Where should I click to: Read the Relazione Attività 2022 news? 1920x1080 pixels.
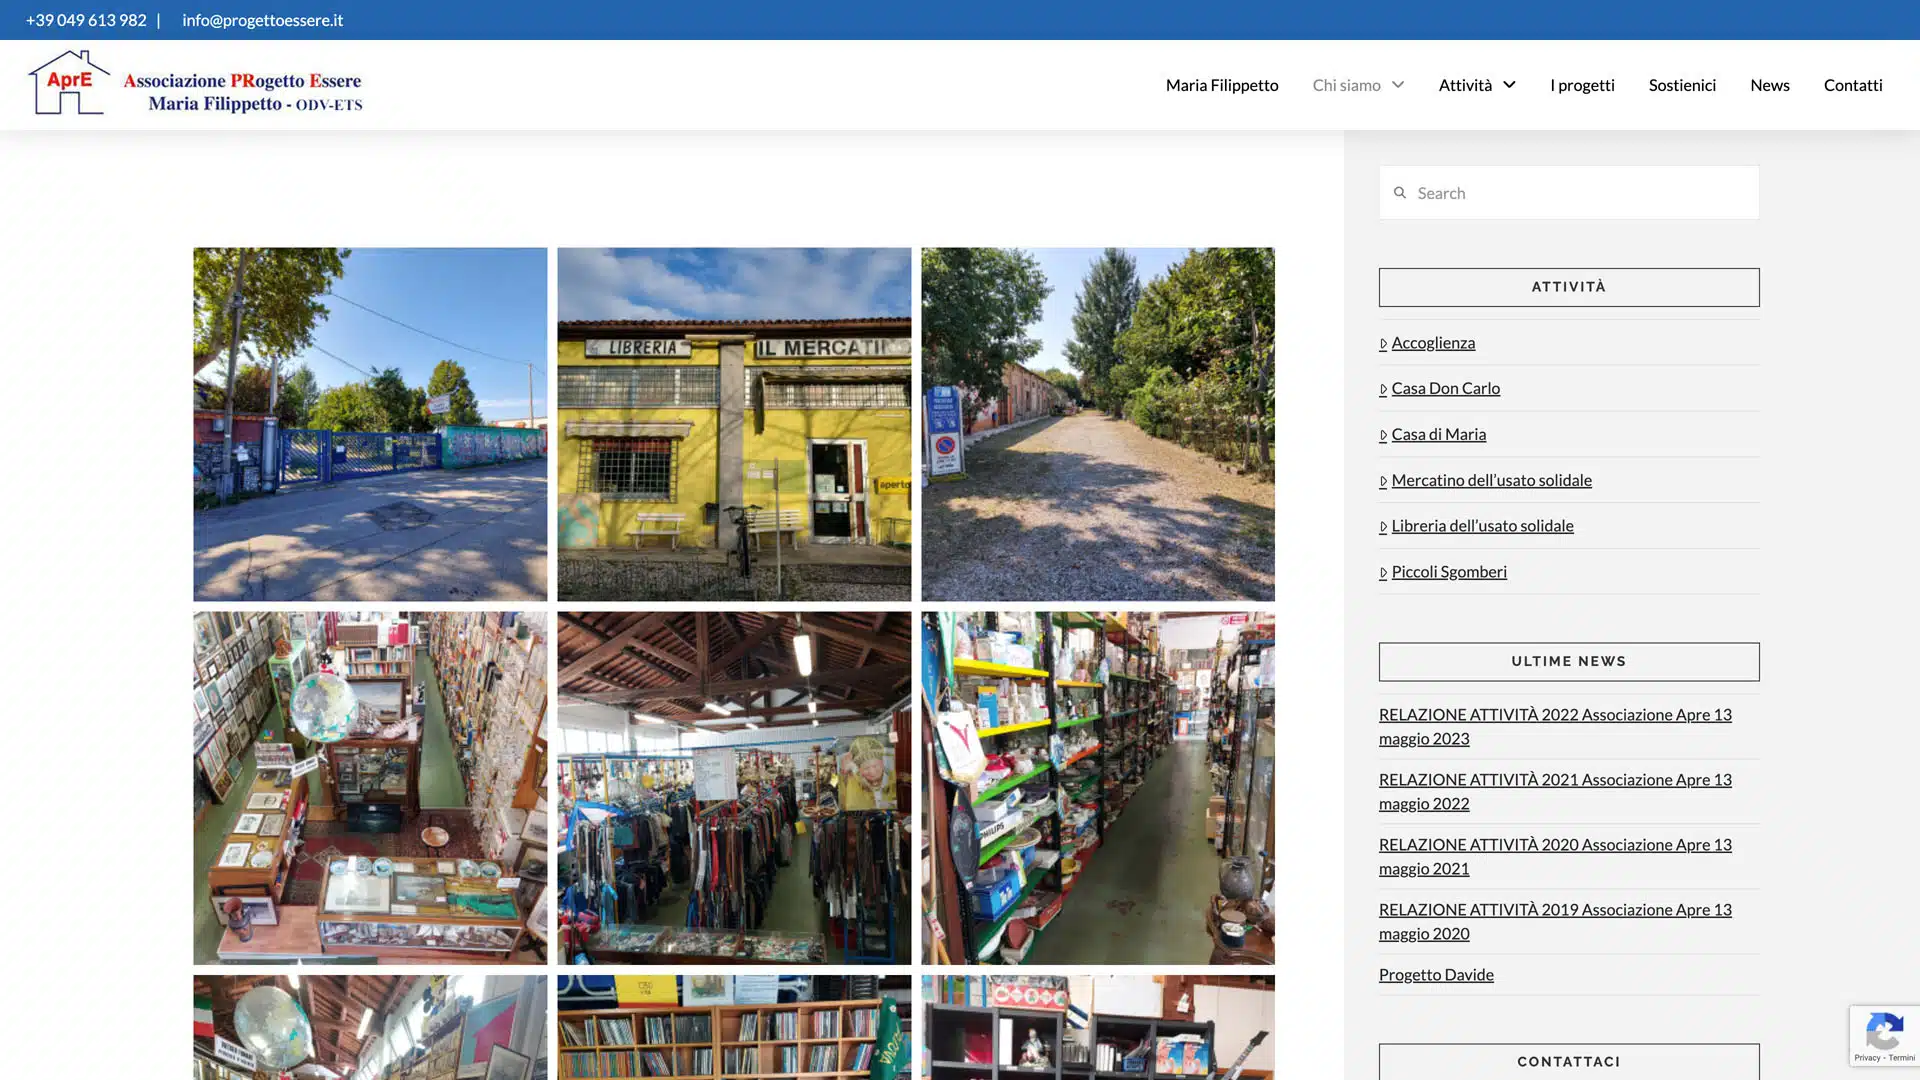(x=1555, y=727)
